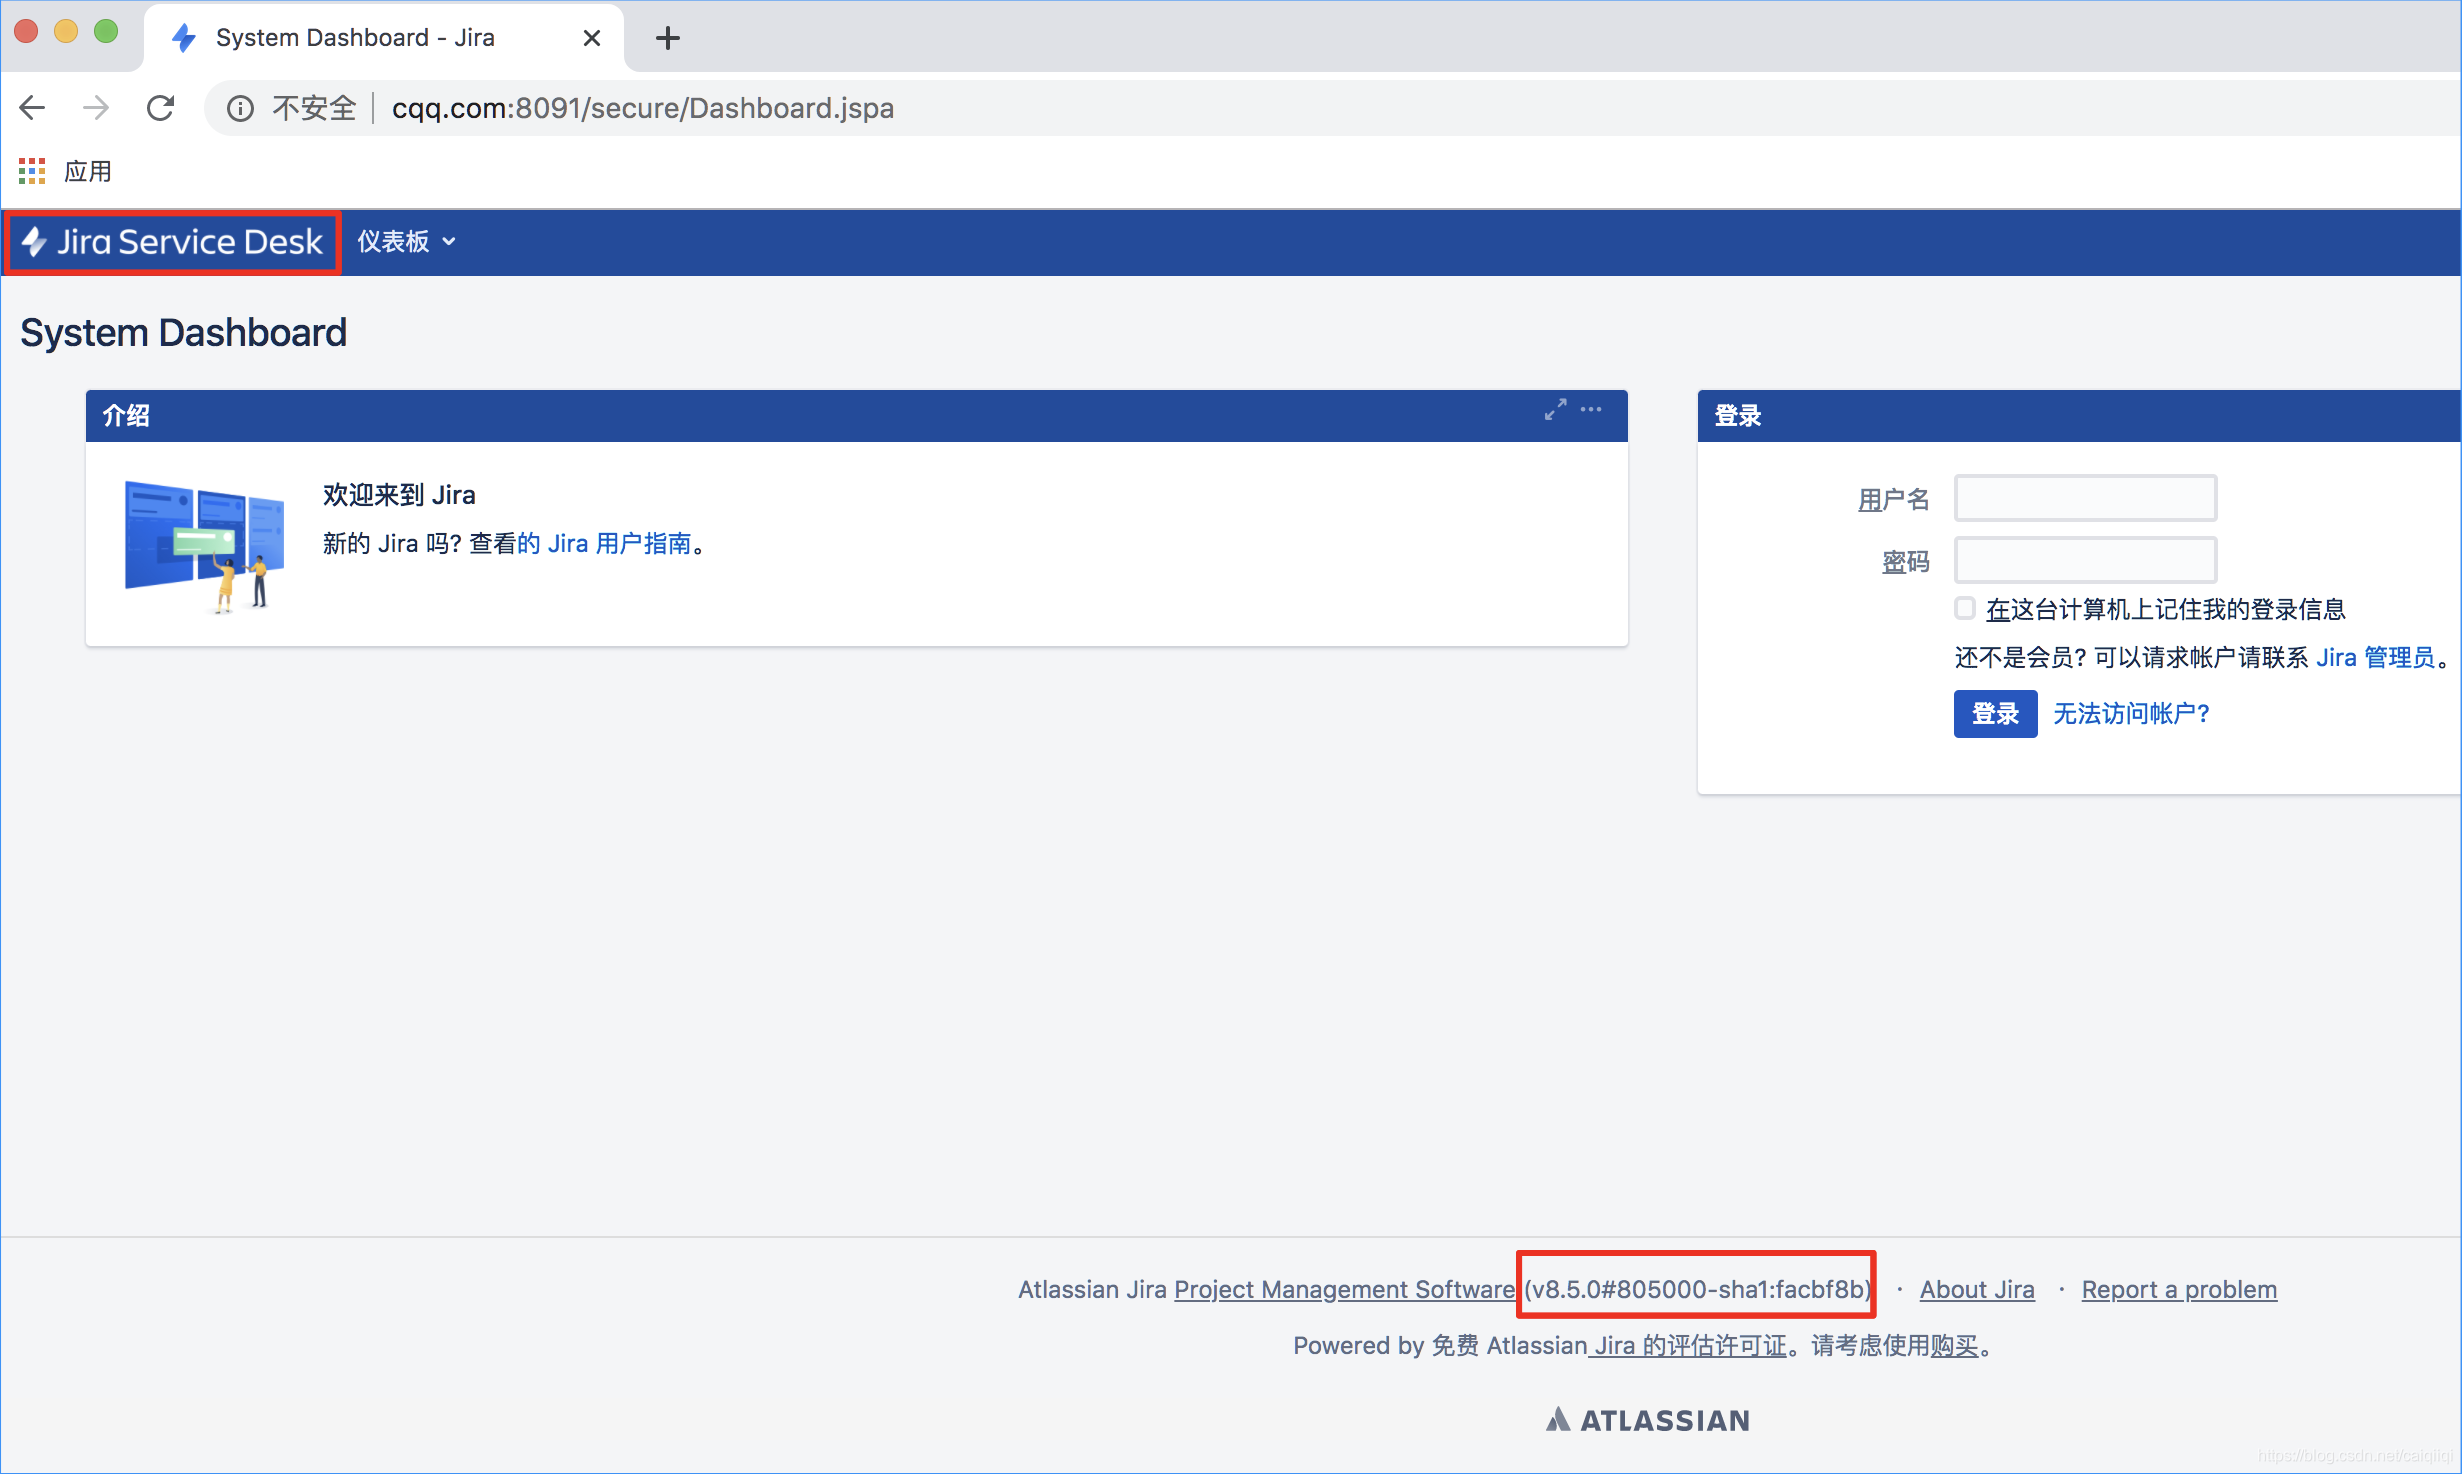The width and height of the screenshot is (2462, 1474).
Task: Click the System Dashboard page heading
Action: pos(184,333)
